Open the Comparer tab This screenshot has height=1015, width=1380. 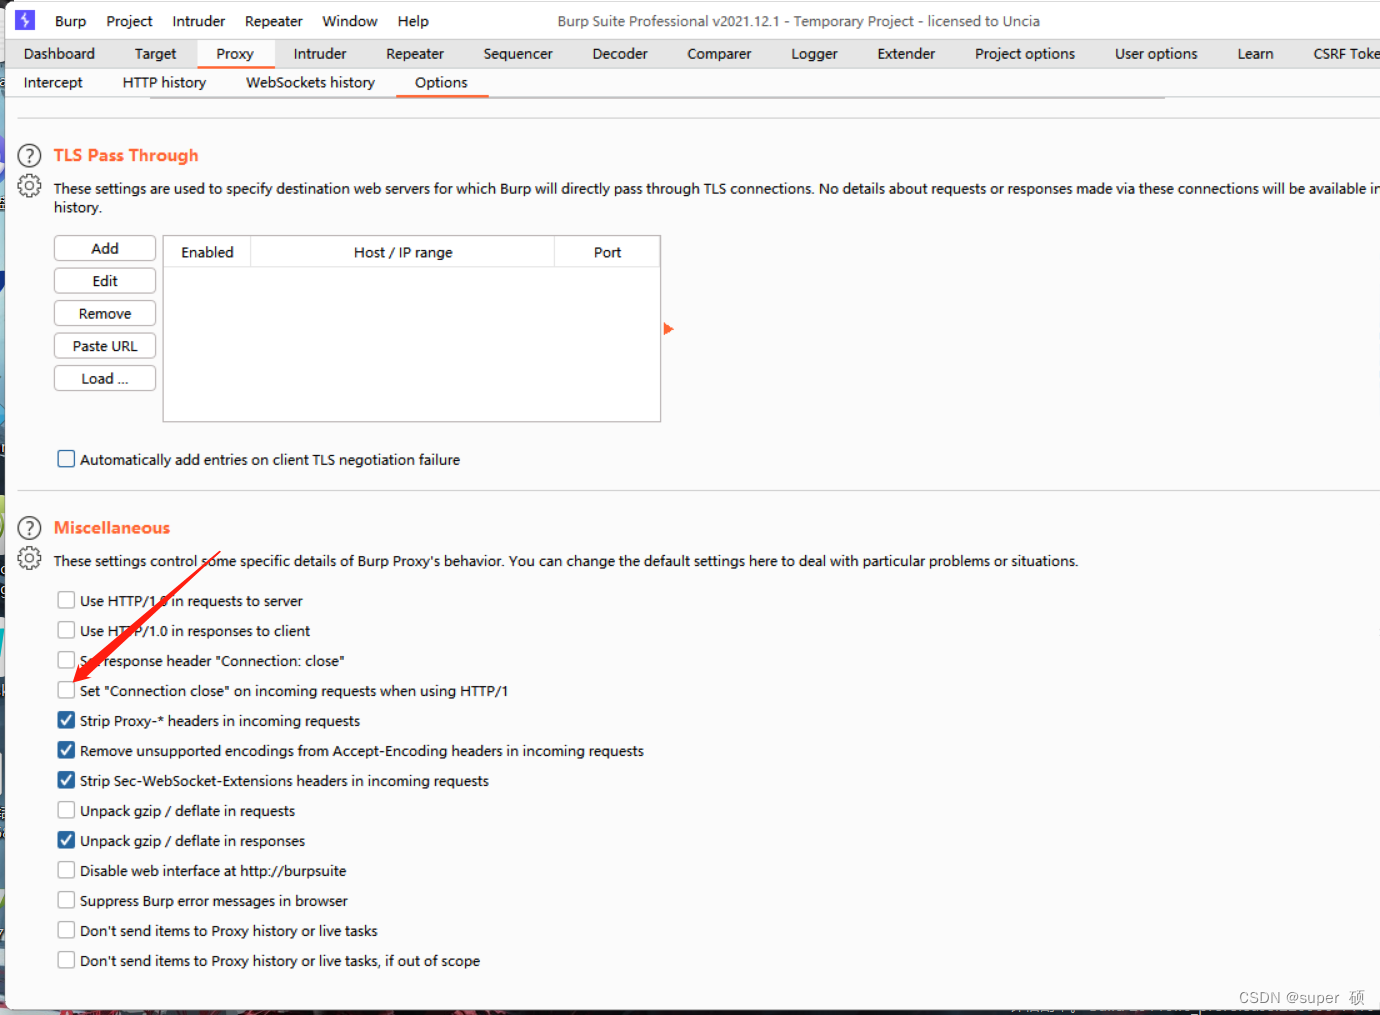[719, 54]
